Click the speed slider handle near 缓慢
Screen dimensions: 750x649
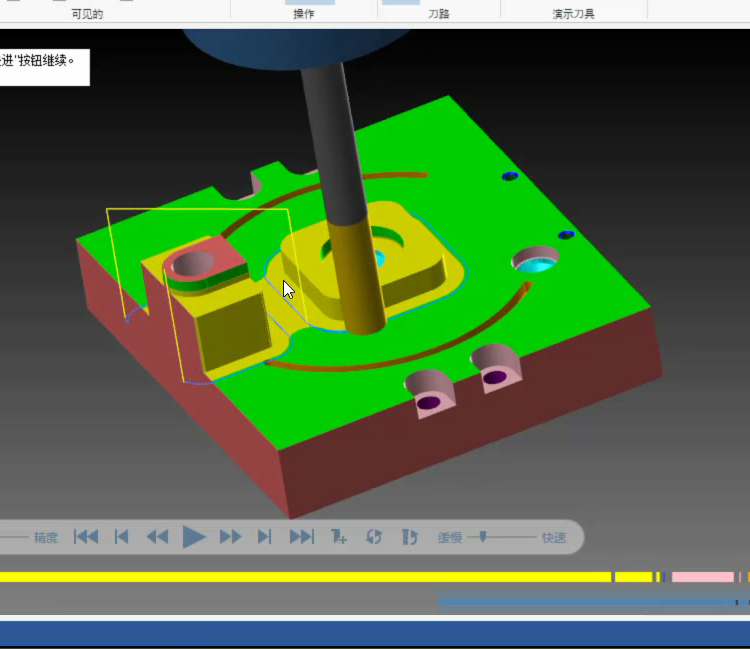[x=483, y=537]
